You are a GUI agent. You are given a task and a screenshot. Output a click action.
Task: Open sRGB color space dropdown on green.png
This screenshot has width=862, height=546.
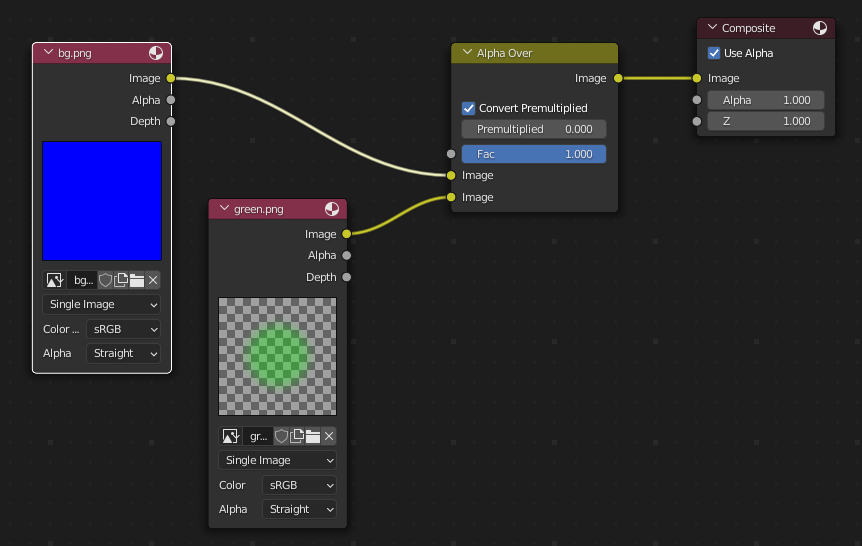pyautogui.click(x=299, y=485)
